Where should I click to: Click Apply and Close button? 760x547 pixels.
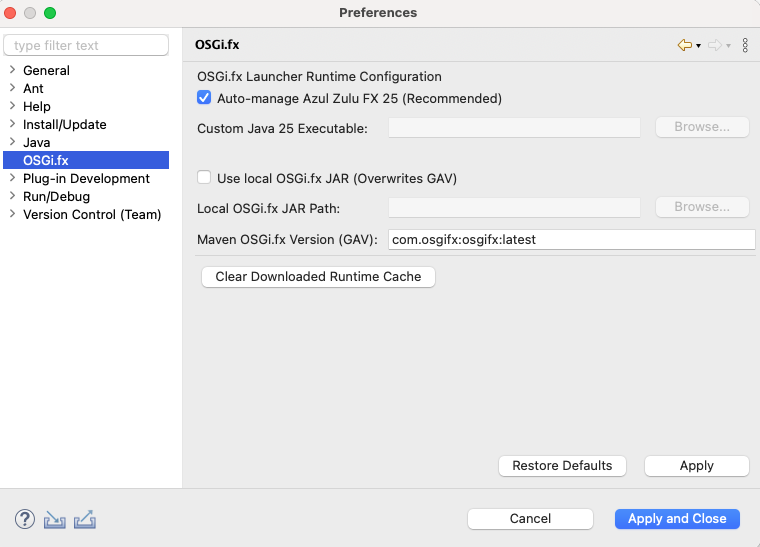(677, 519)
